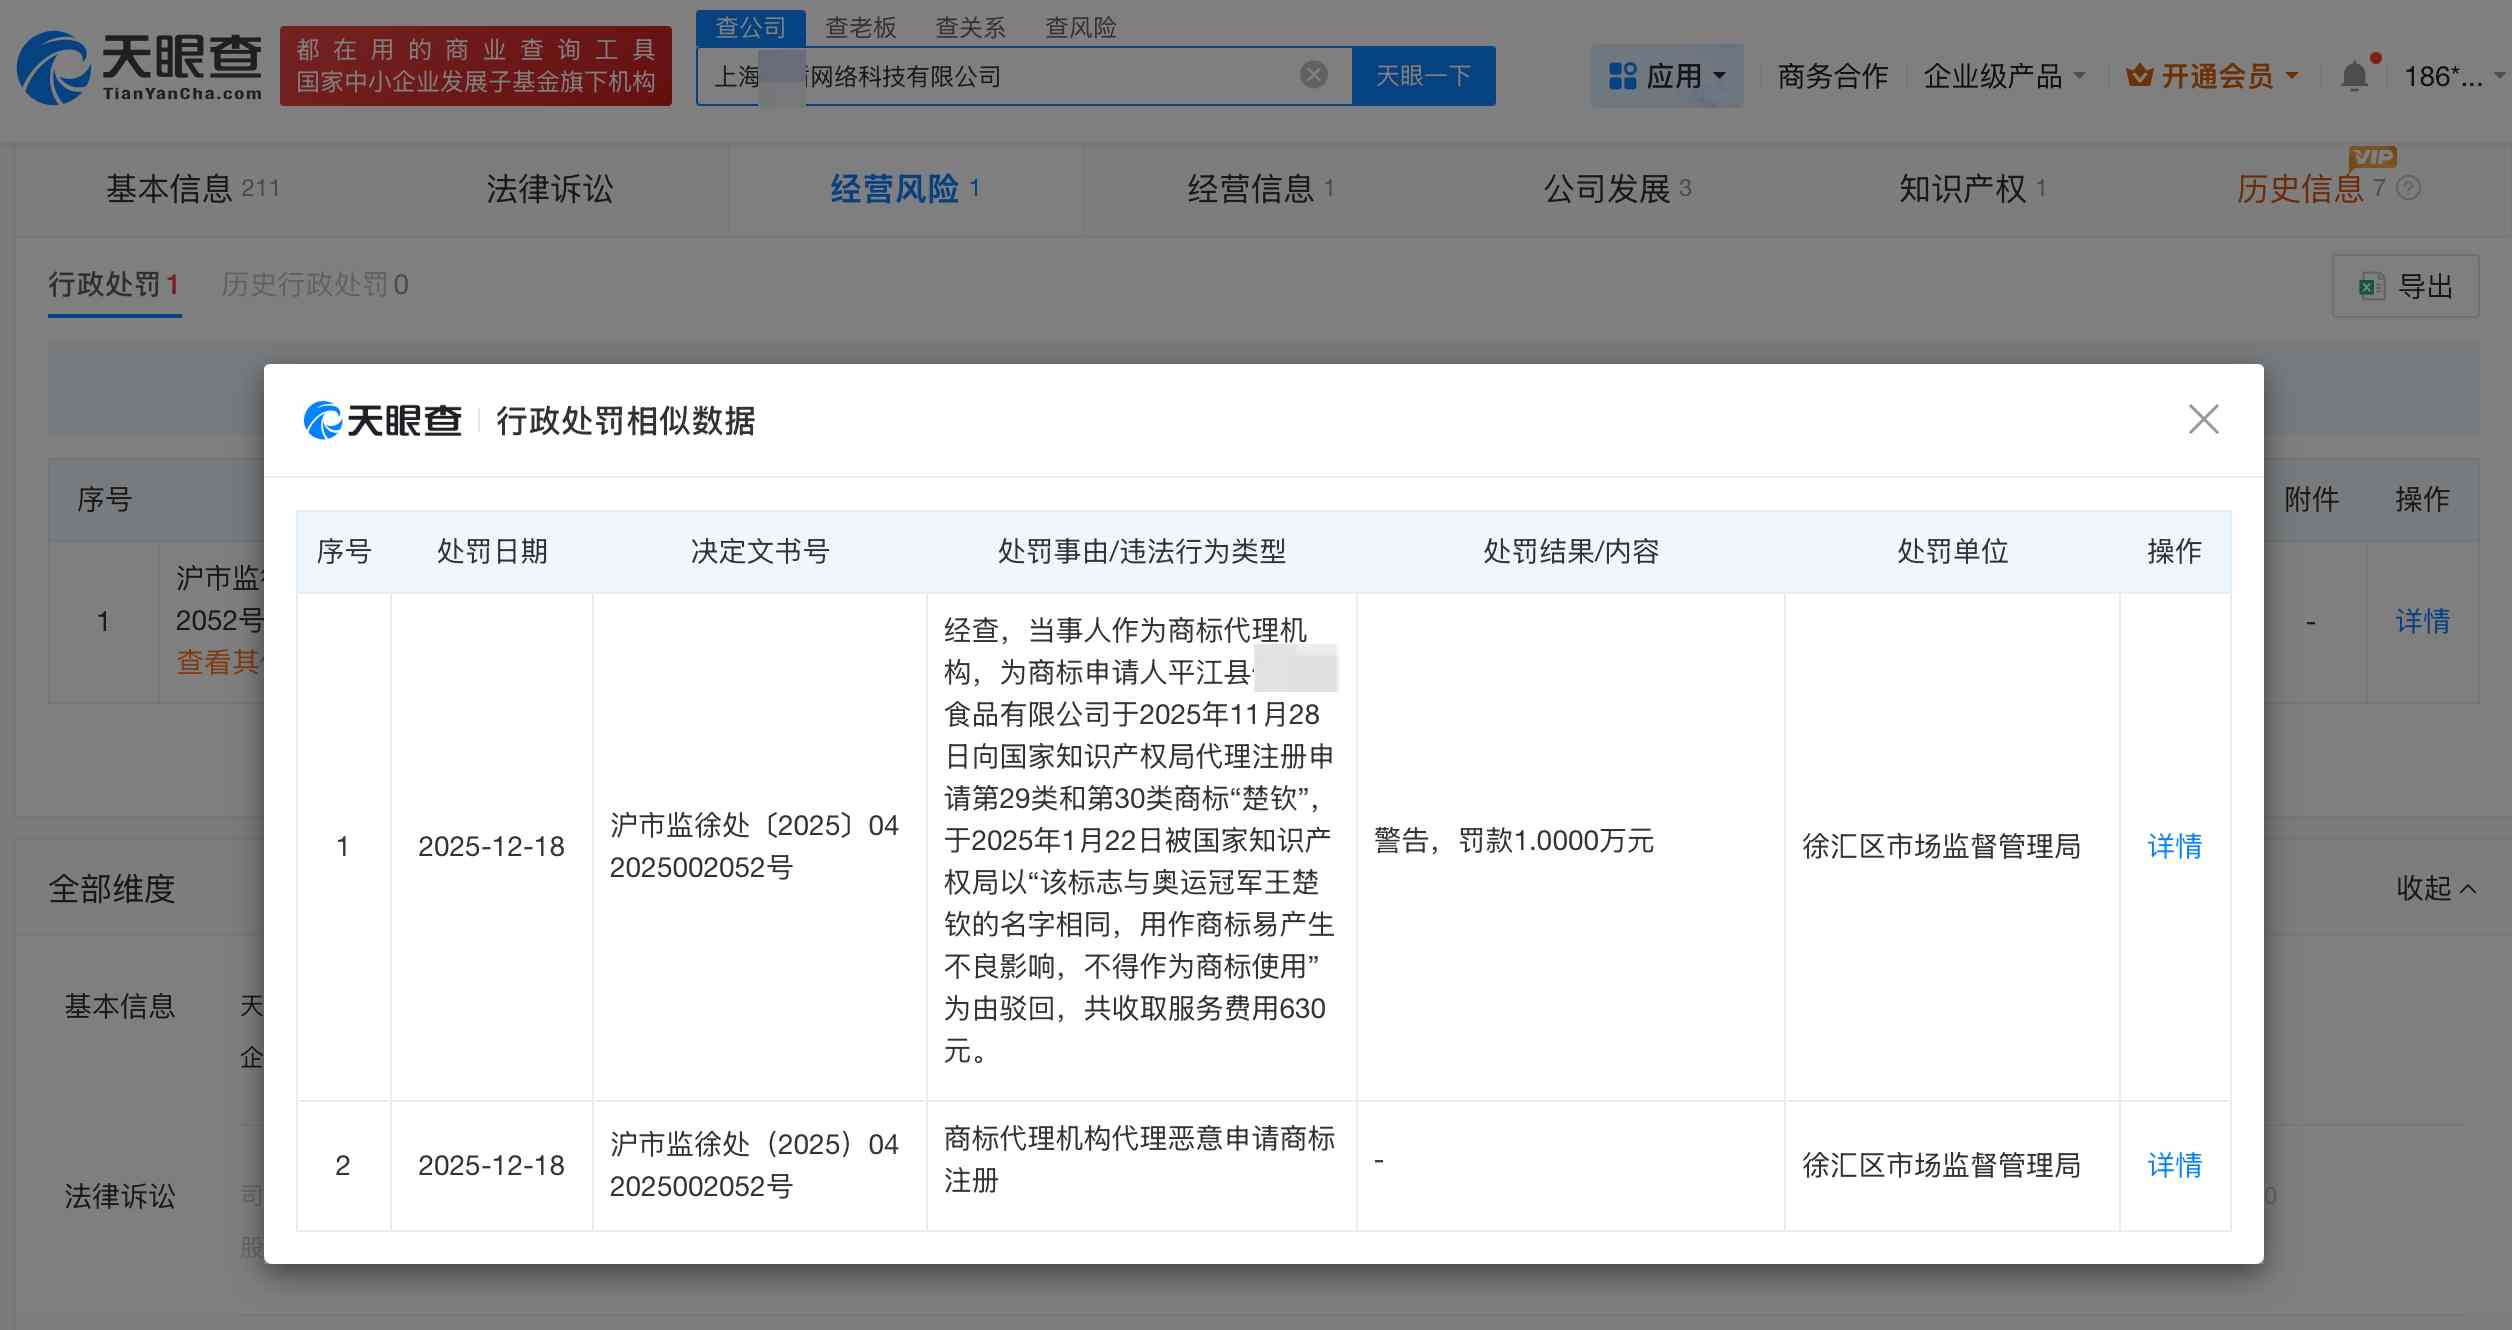
Task: Clear the search box with the X icon
Action: coord(1311,74)
